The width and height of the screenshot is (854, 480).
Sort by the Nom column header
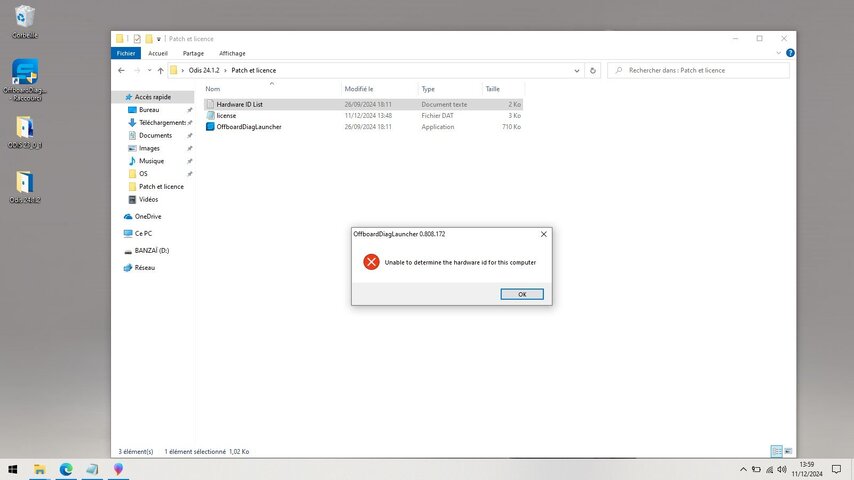[272, 89]
